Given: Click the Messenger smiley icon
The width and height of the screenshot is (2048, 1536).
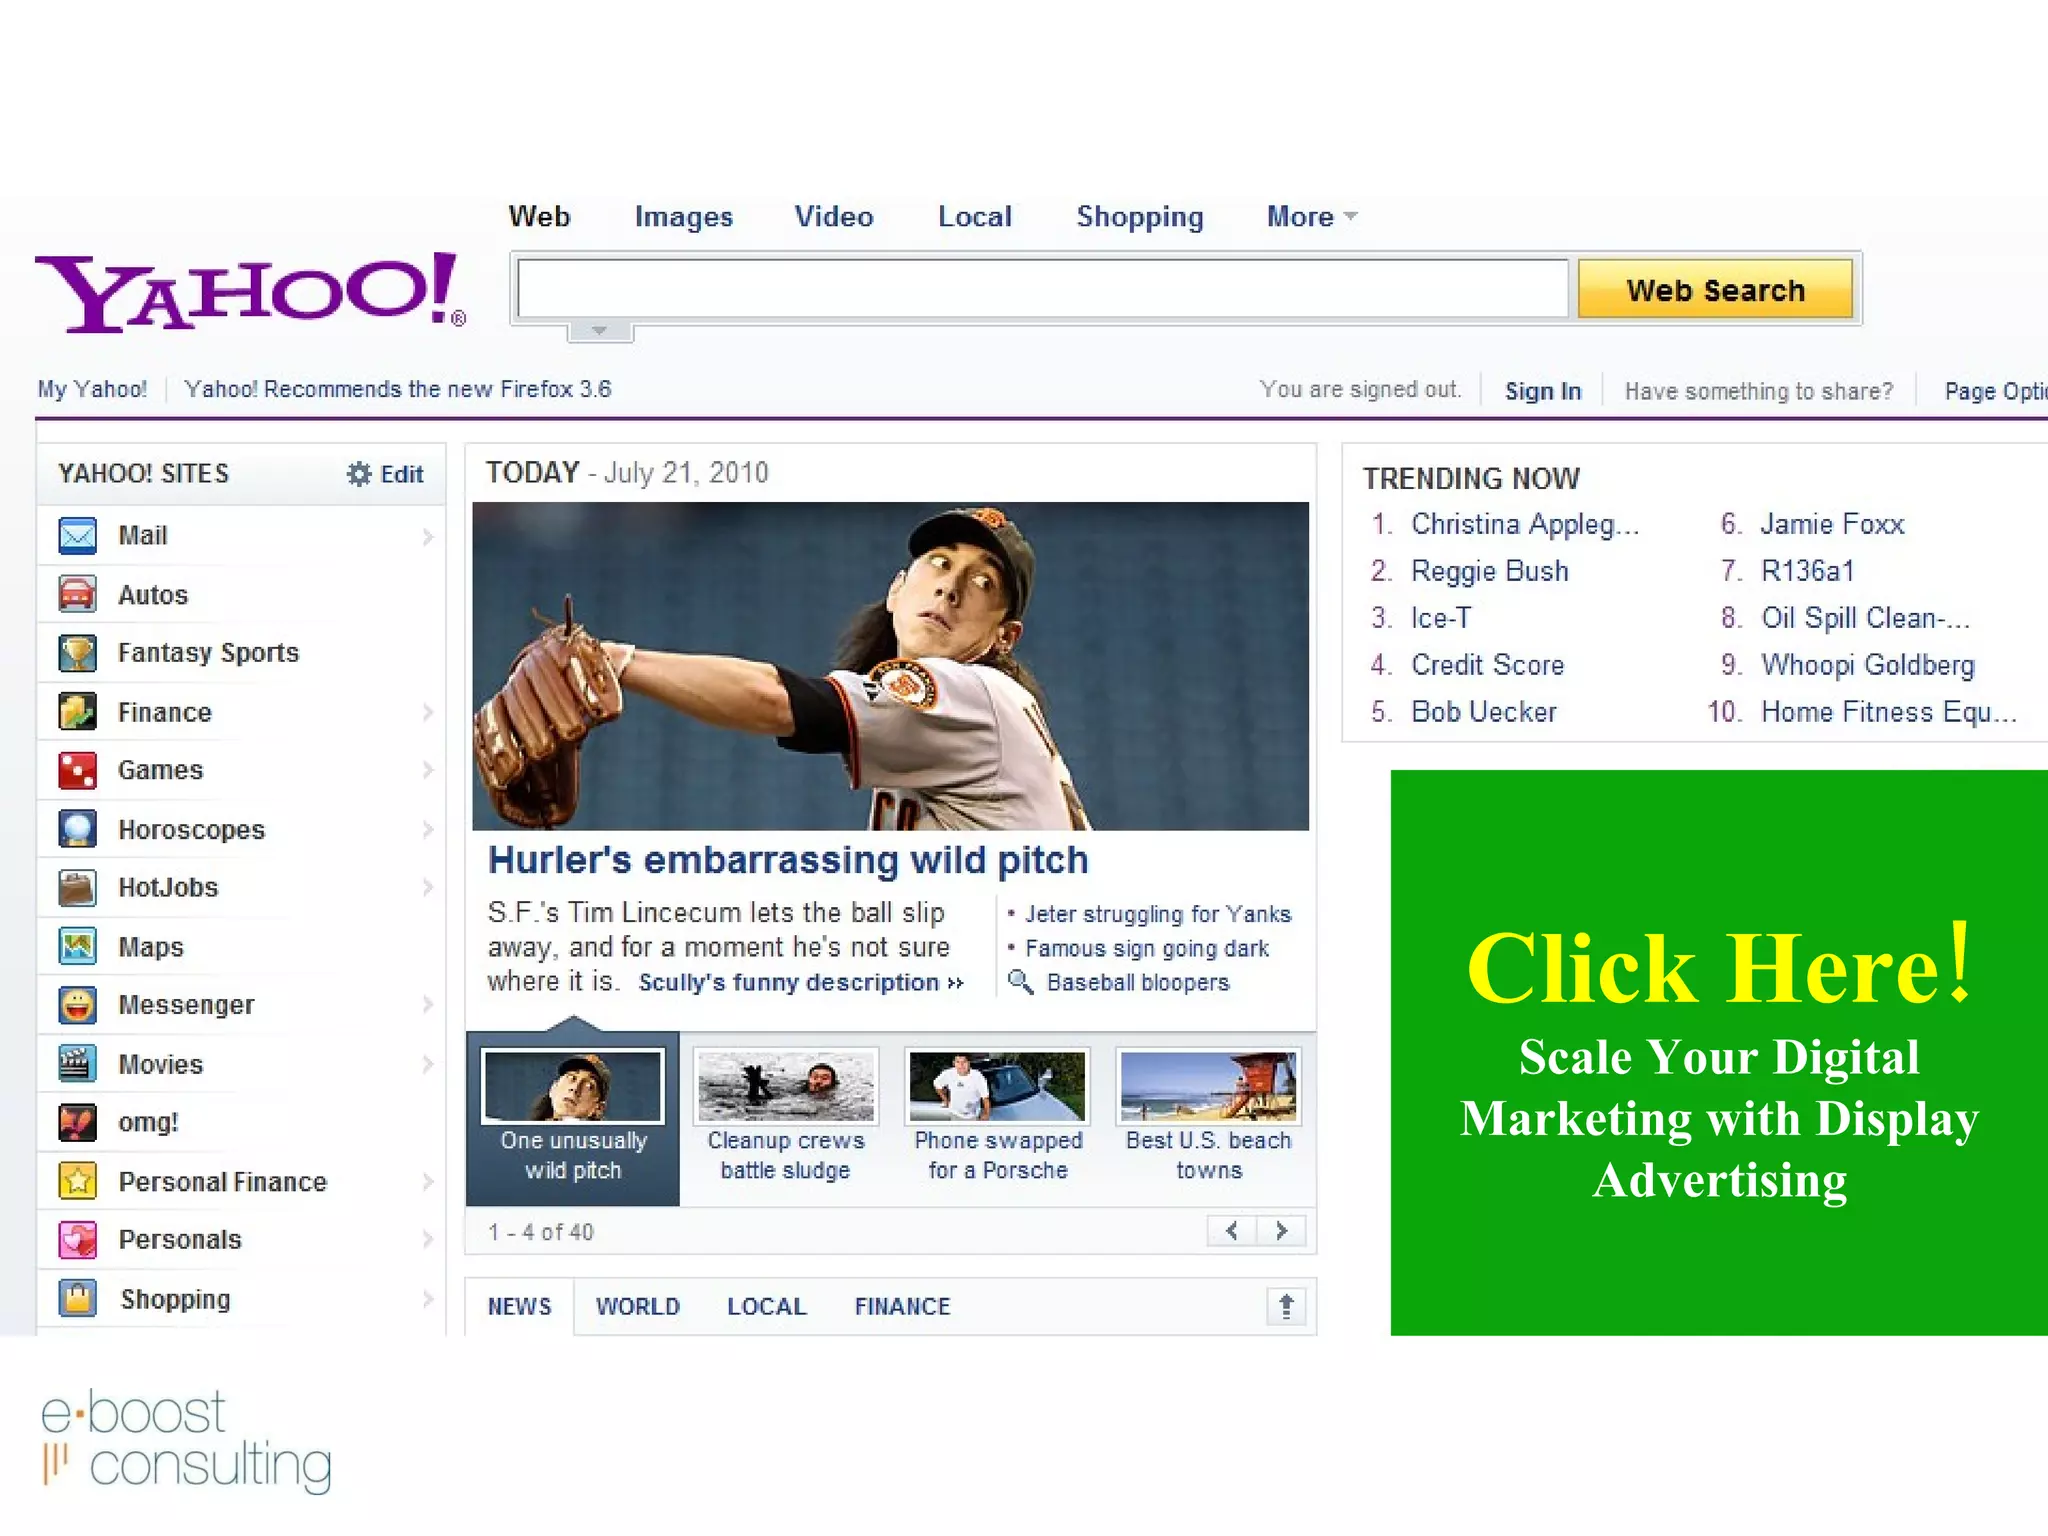Looking at the screenshot, I should [x=77, y=1005].
